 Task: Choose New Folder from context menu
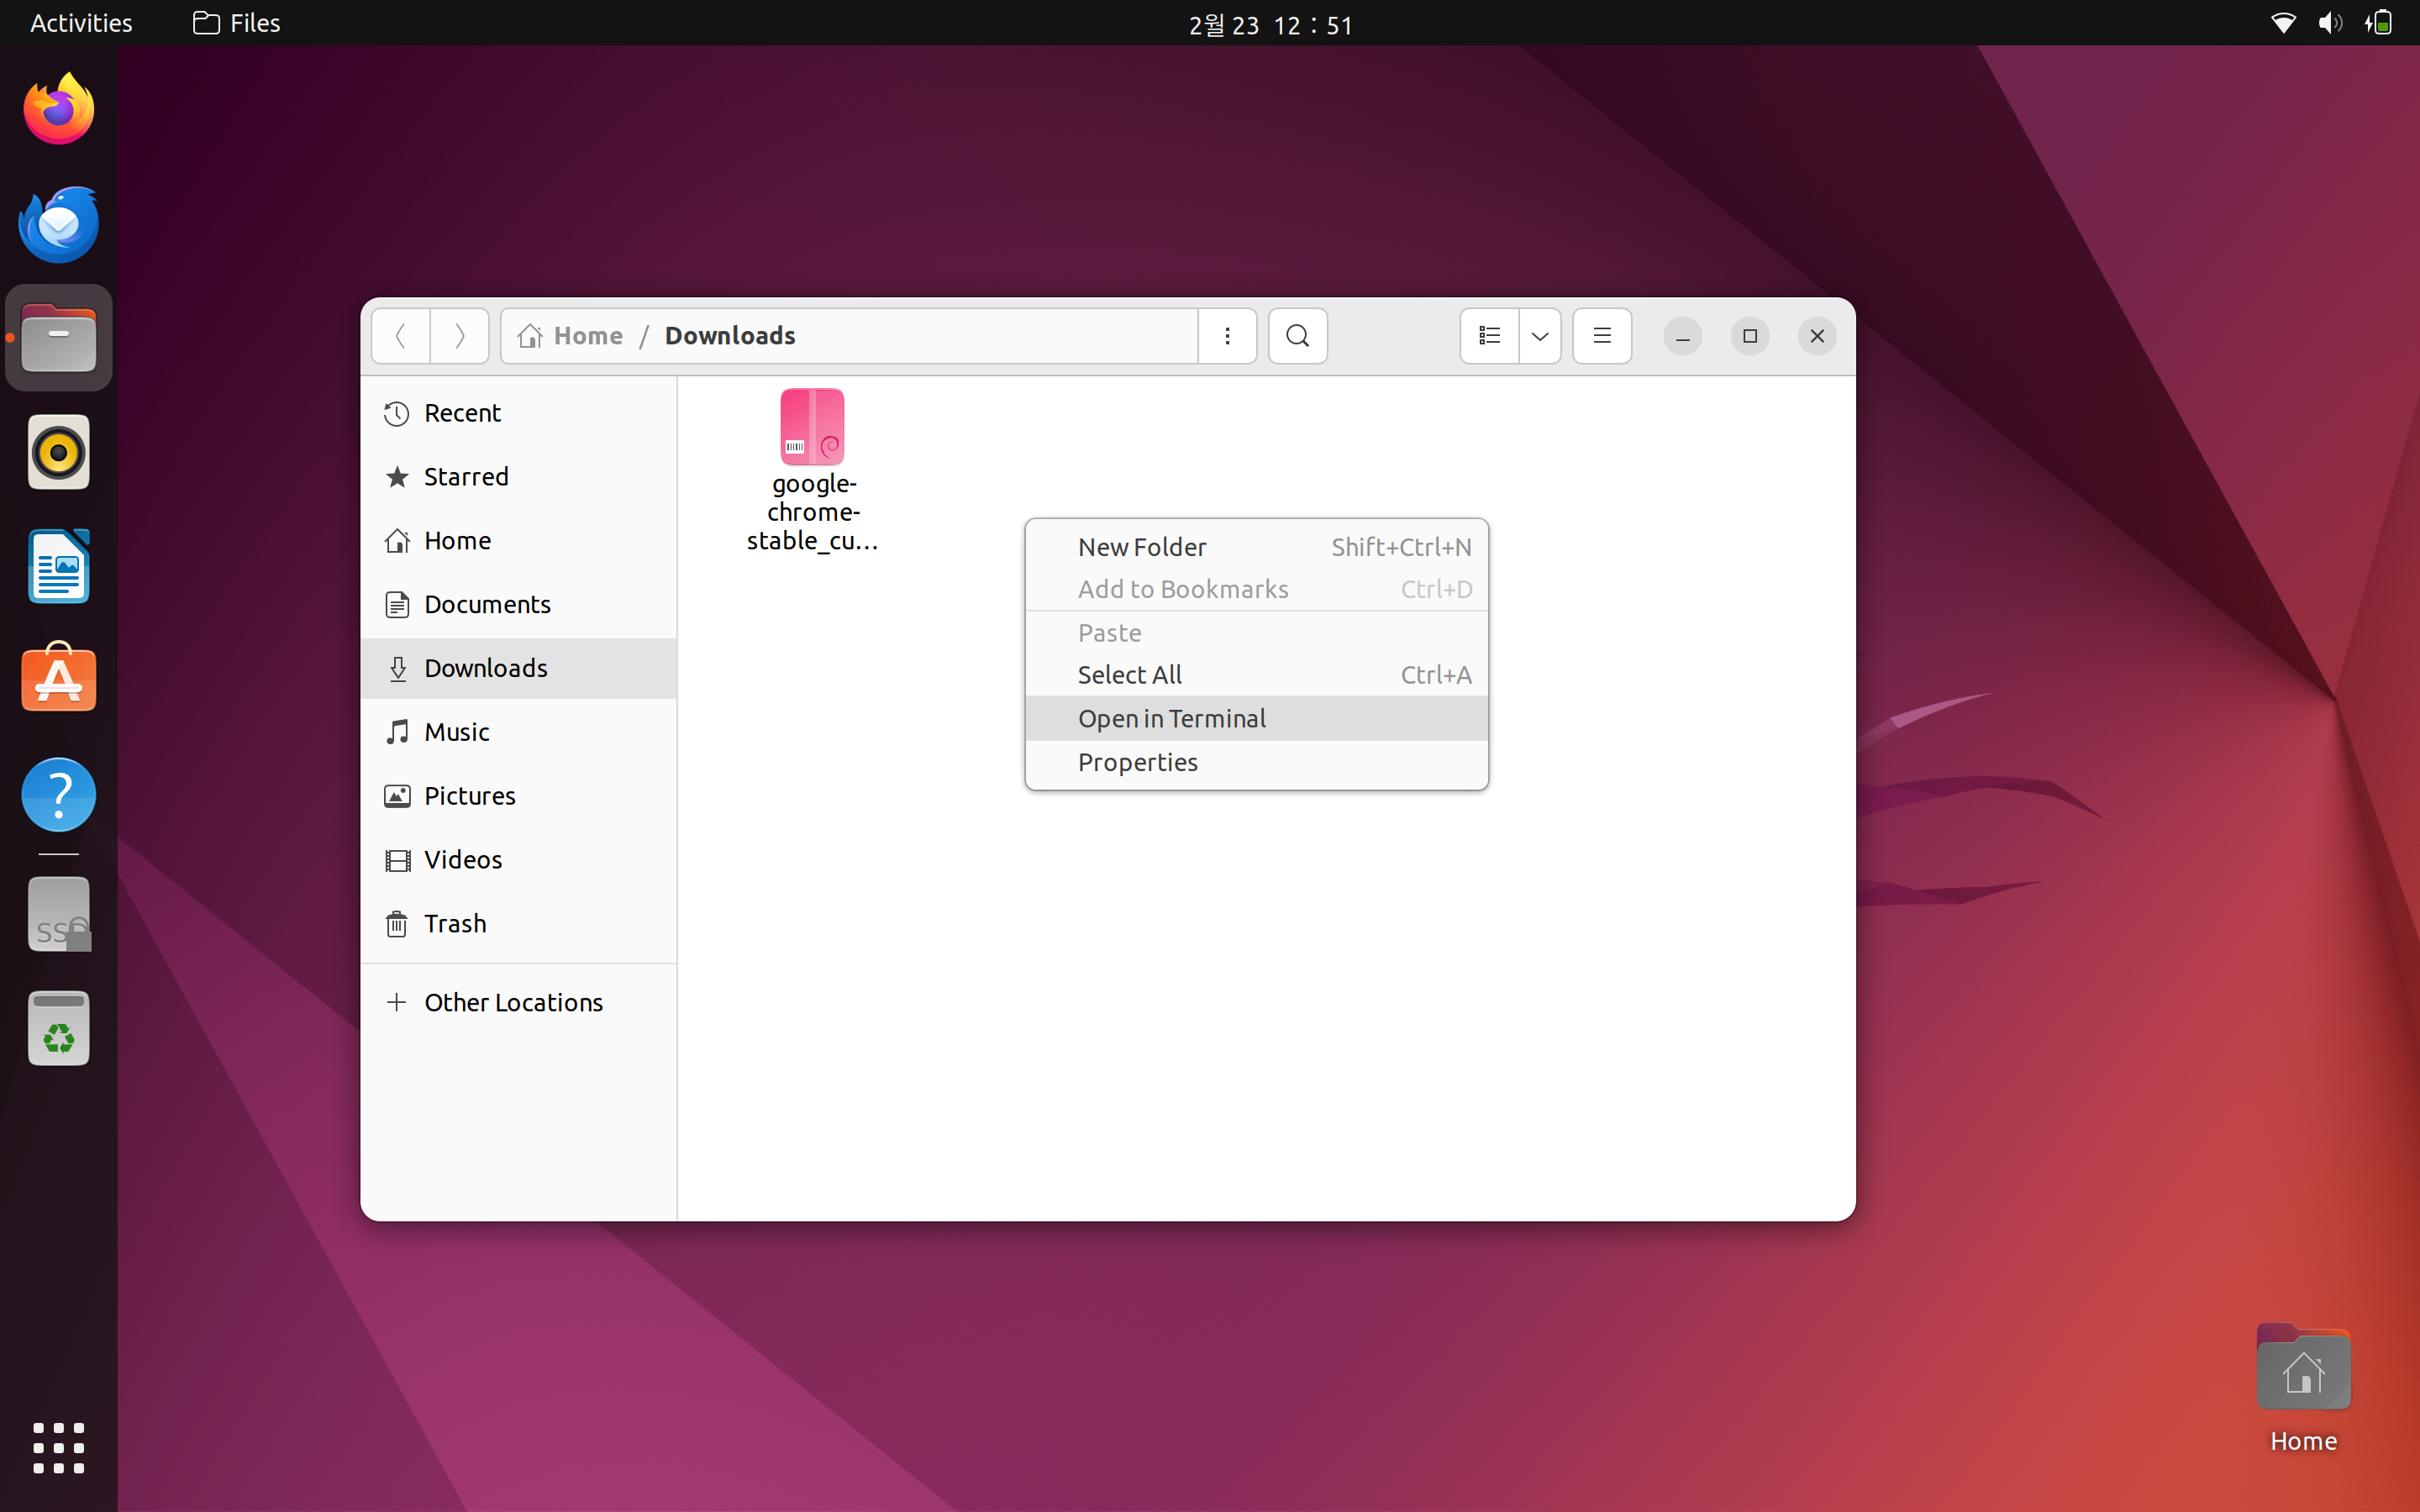click(1142, 547)
